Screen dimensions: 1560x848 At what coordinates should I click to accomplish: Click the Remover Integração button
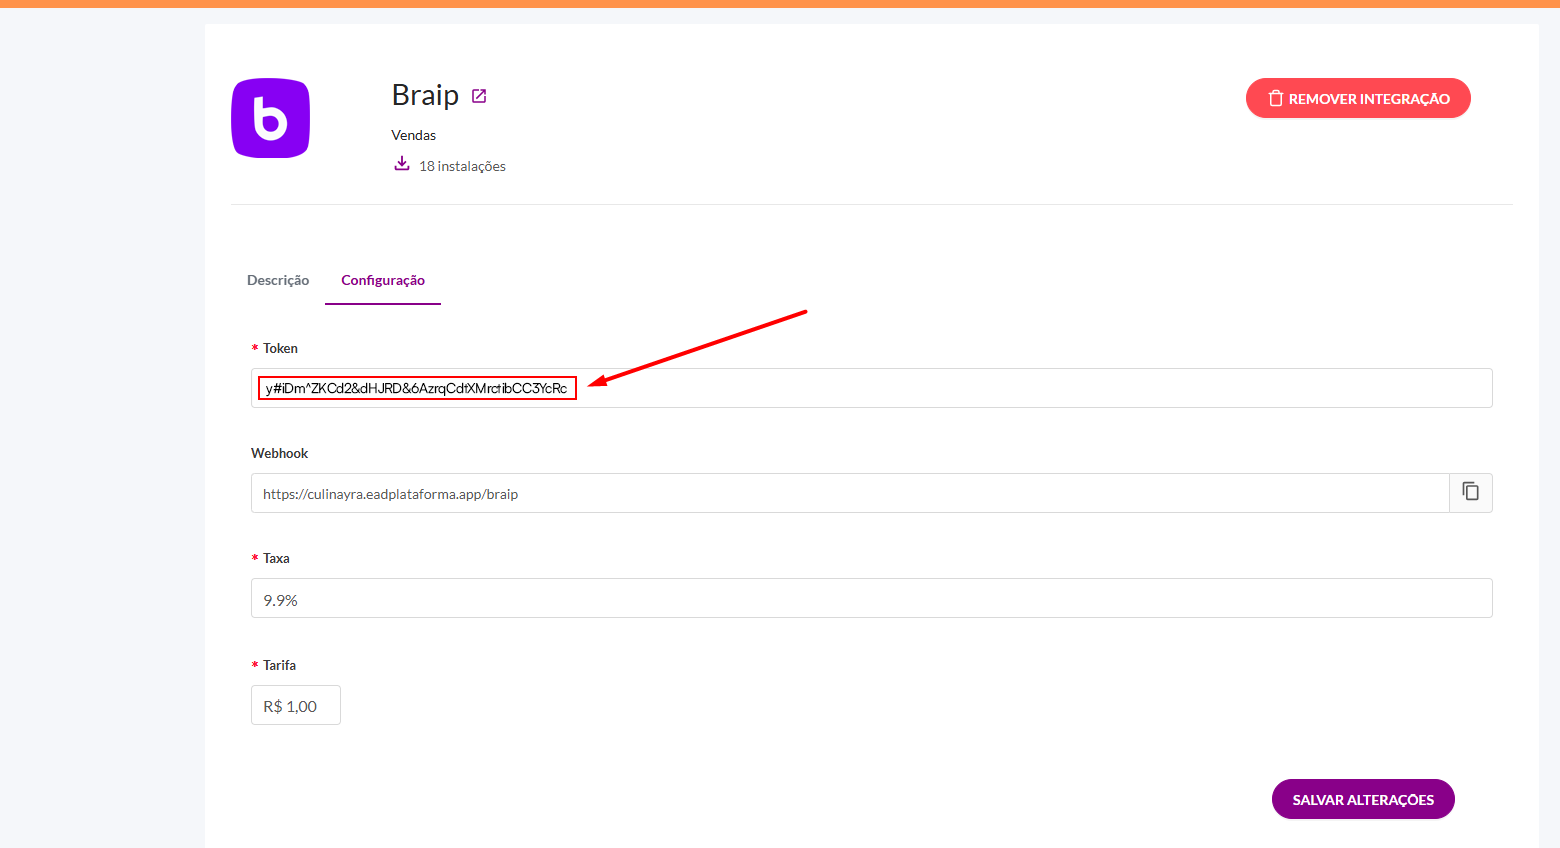pos(1358,98)
